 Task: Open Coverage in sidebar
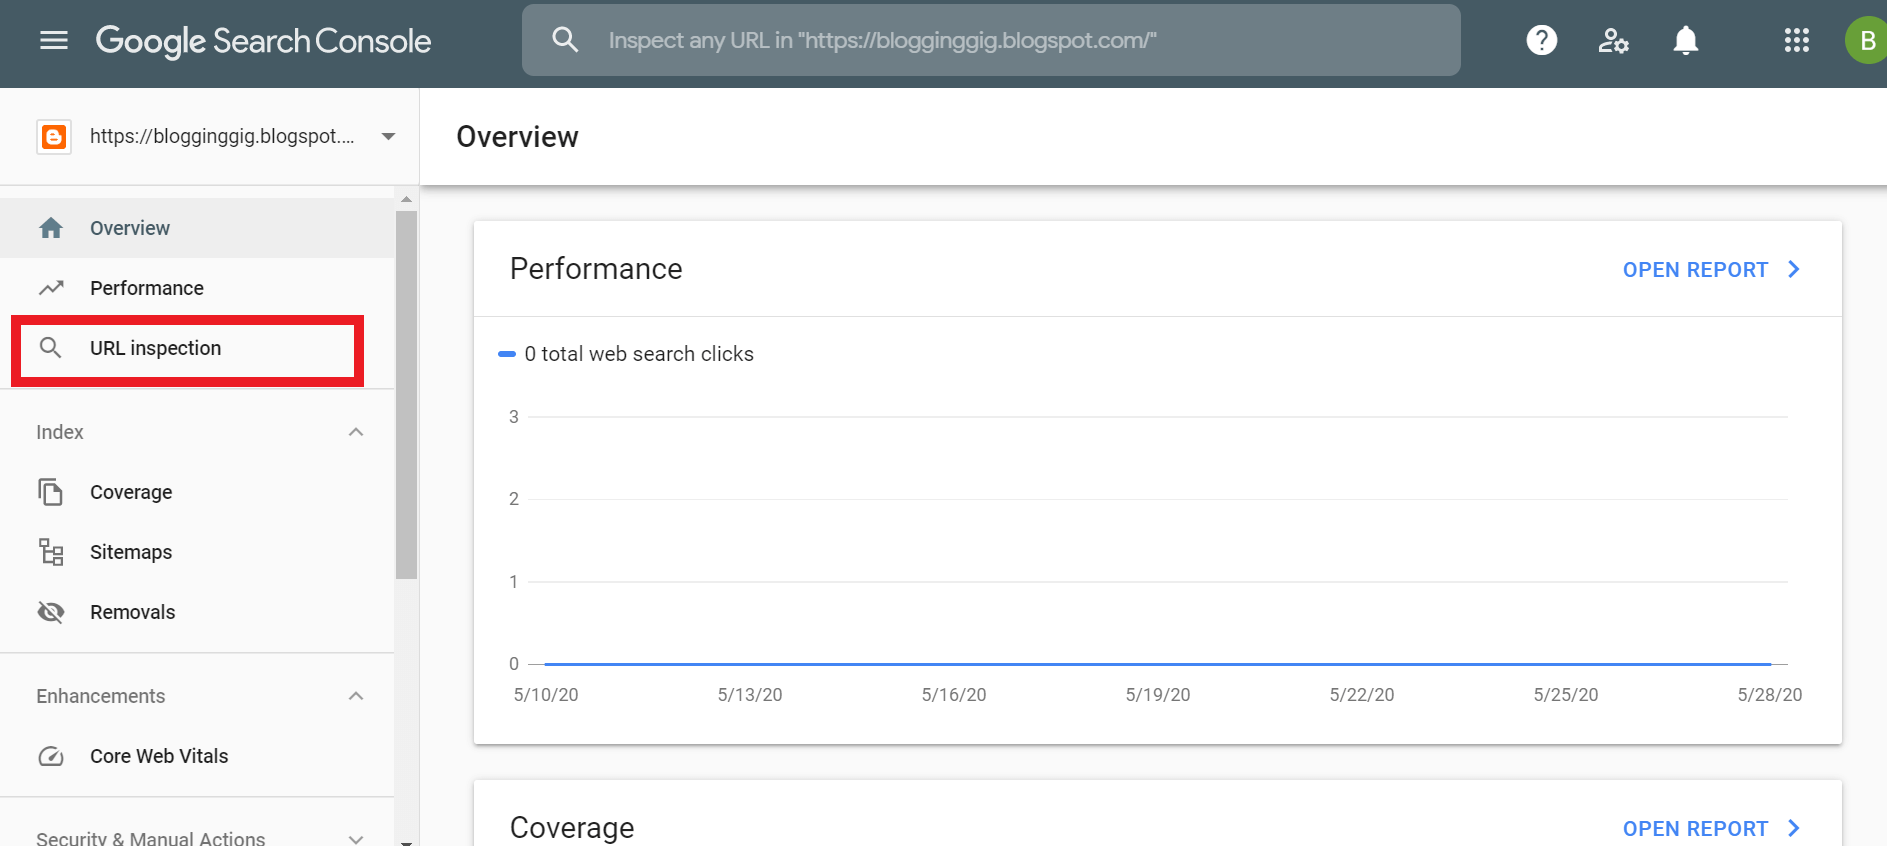click(x=197, y=492)
